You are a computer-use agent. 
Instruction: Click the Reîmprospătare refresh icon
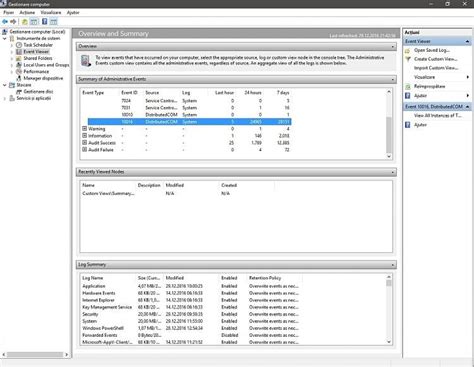click(407, 87)
